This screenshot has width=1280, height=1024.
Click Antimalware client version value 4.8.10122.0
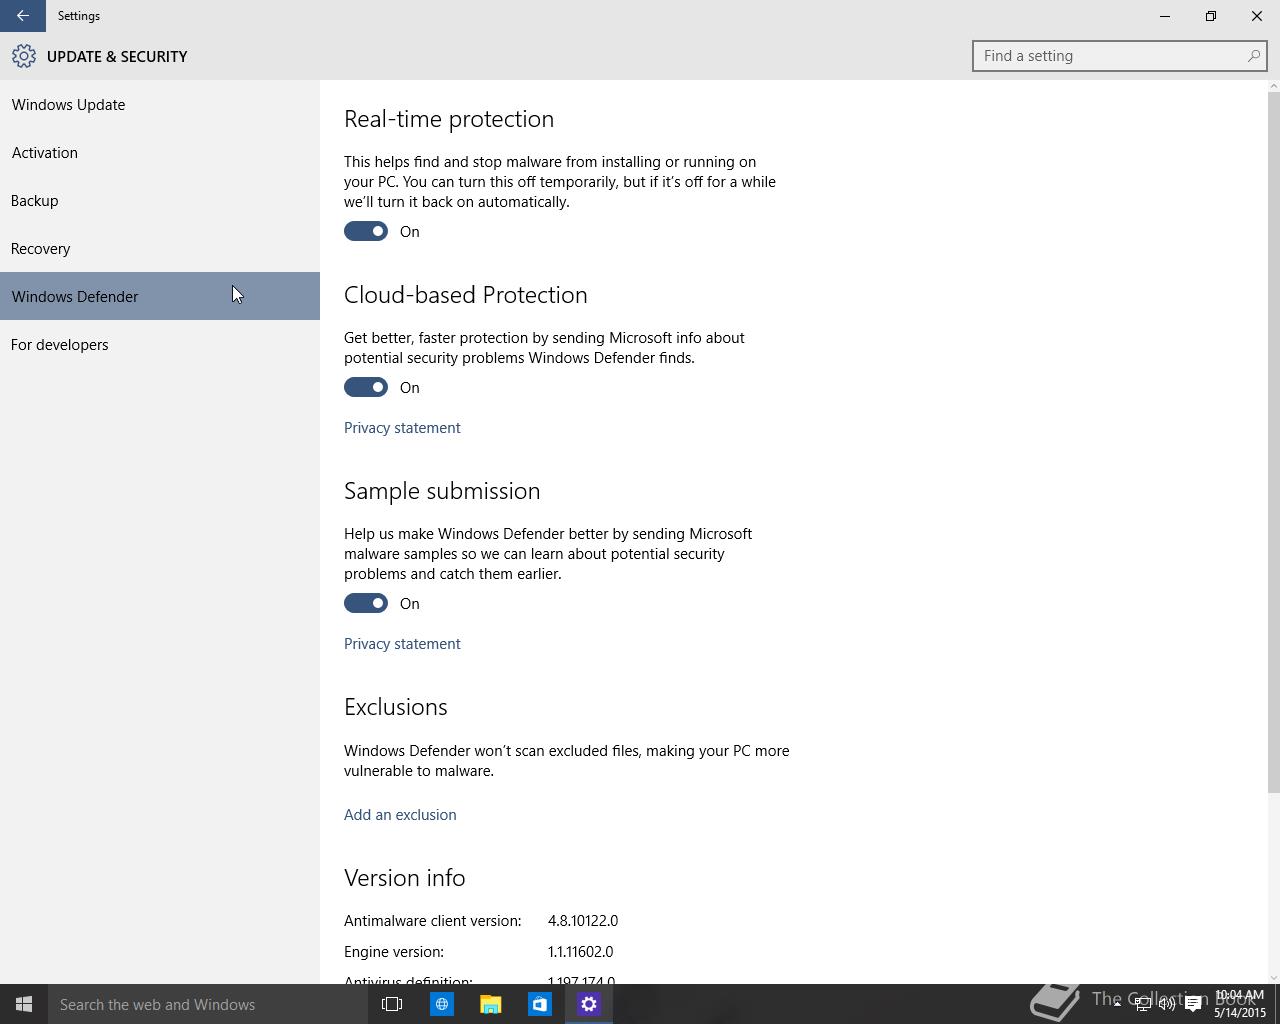click(583, 920)
